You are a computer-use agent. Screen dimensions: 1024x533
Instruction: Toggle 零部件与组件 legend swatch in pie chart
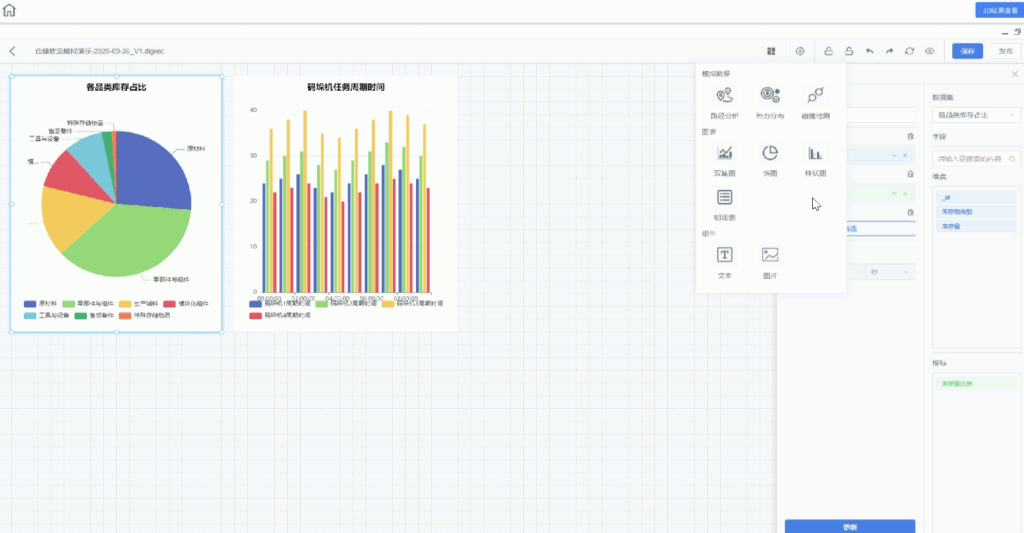click(x=69, y=304)
